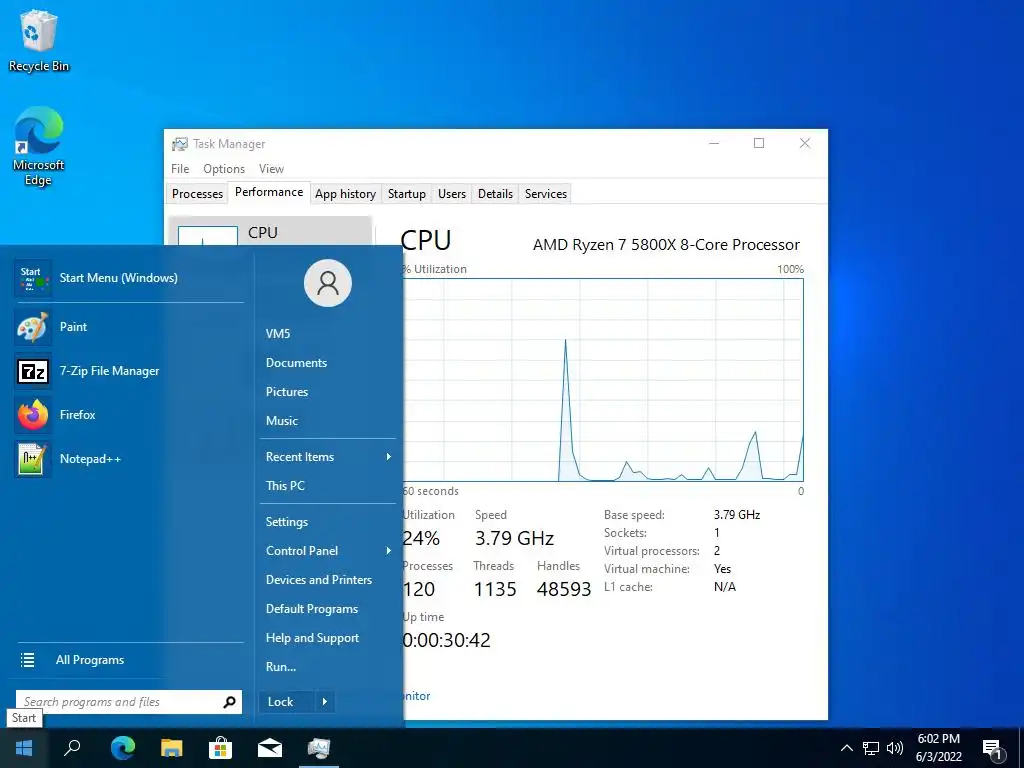Screen dimensions: 1024x768
Task: Open Music from the start menu
Action: (x=281, y=421)
